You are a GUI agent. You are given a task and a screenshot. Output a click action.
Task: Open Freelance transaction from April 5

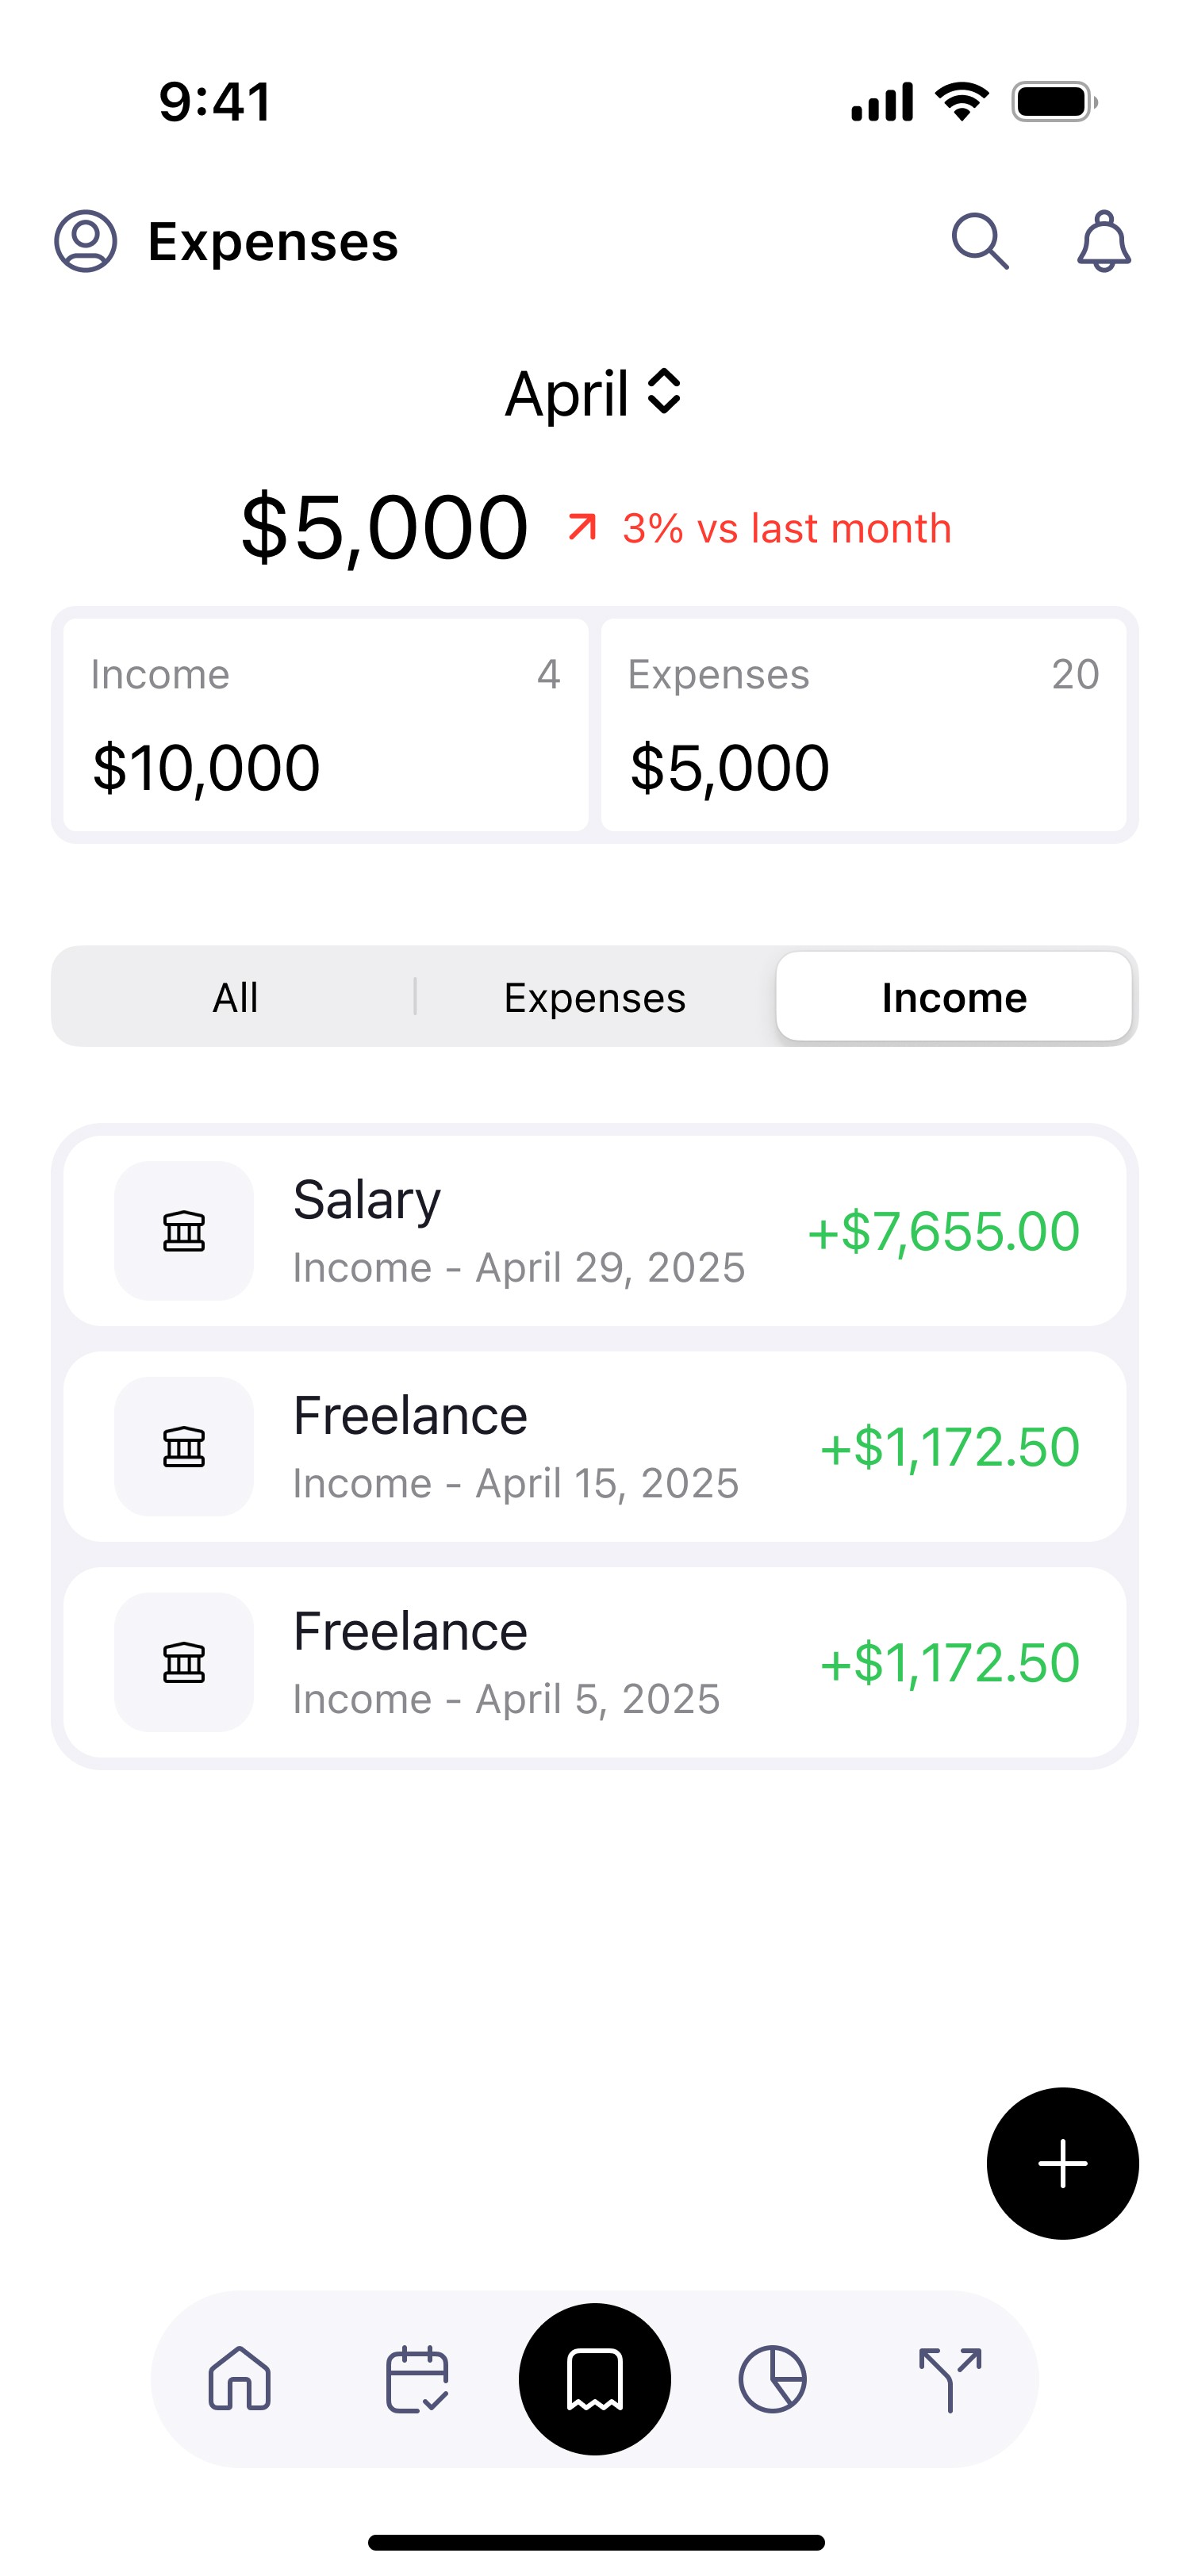595,1662
